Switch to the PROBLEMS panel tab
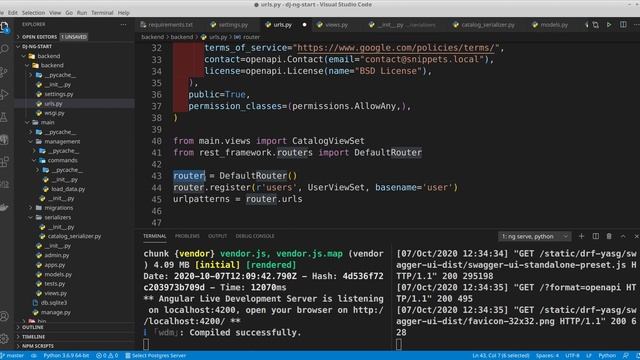 click(187, 236)
